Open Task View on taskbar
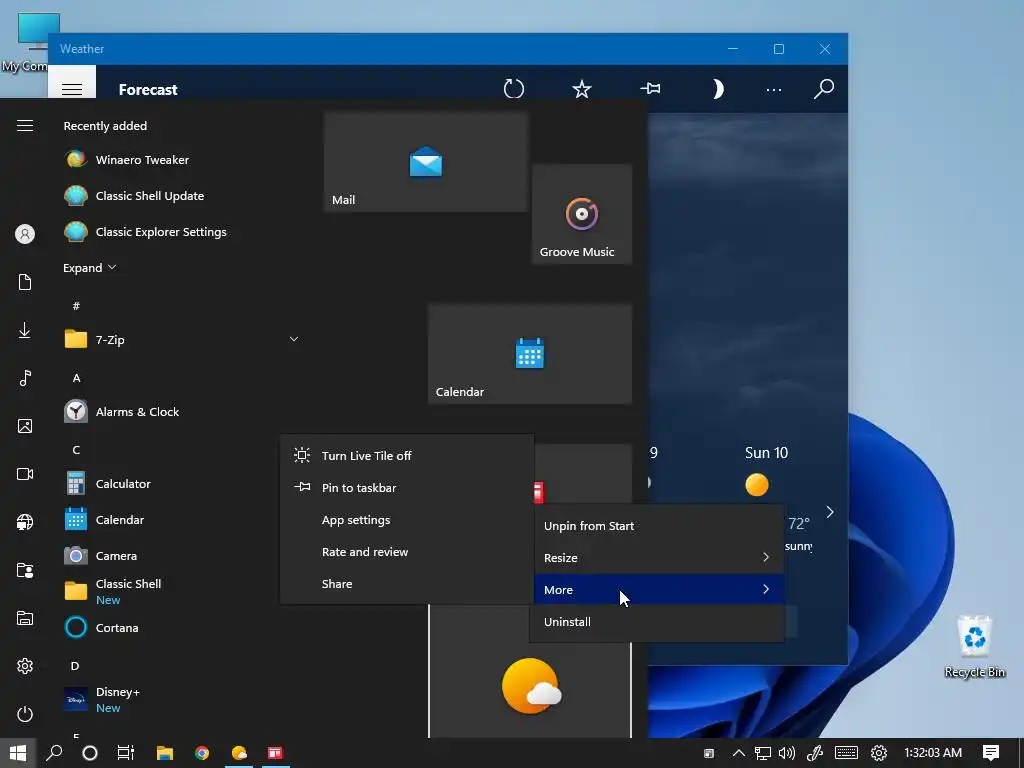 pyautogui.click(x=125, y=753)
